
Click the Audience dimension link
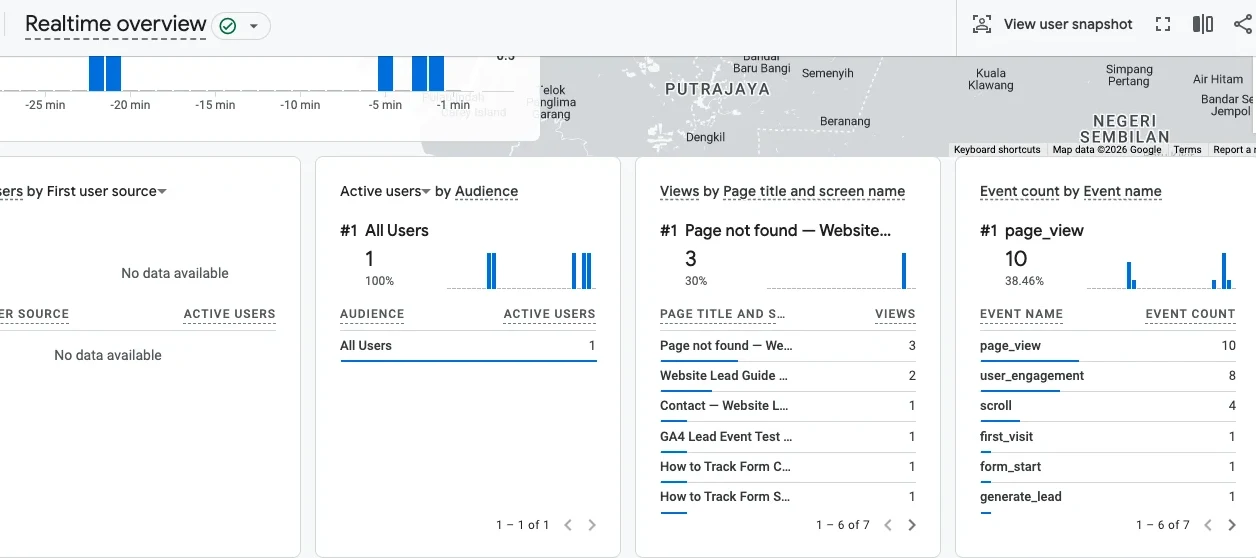coord(486,191)
